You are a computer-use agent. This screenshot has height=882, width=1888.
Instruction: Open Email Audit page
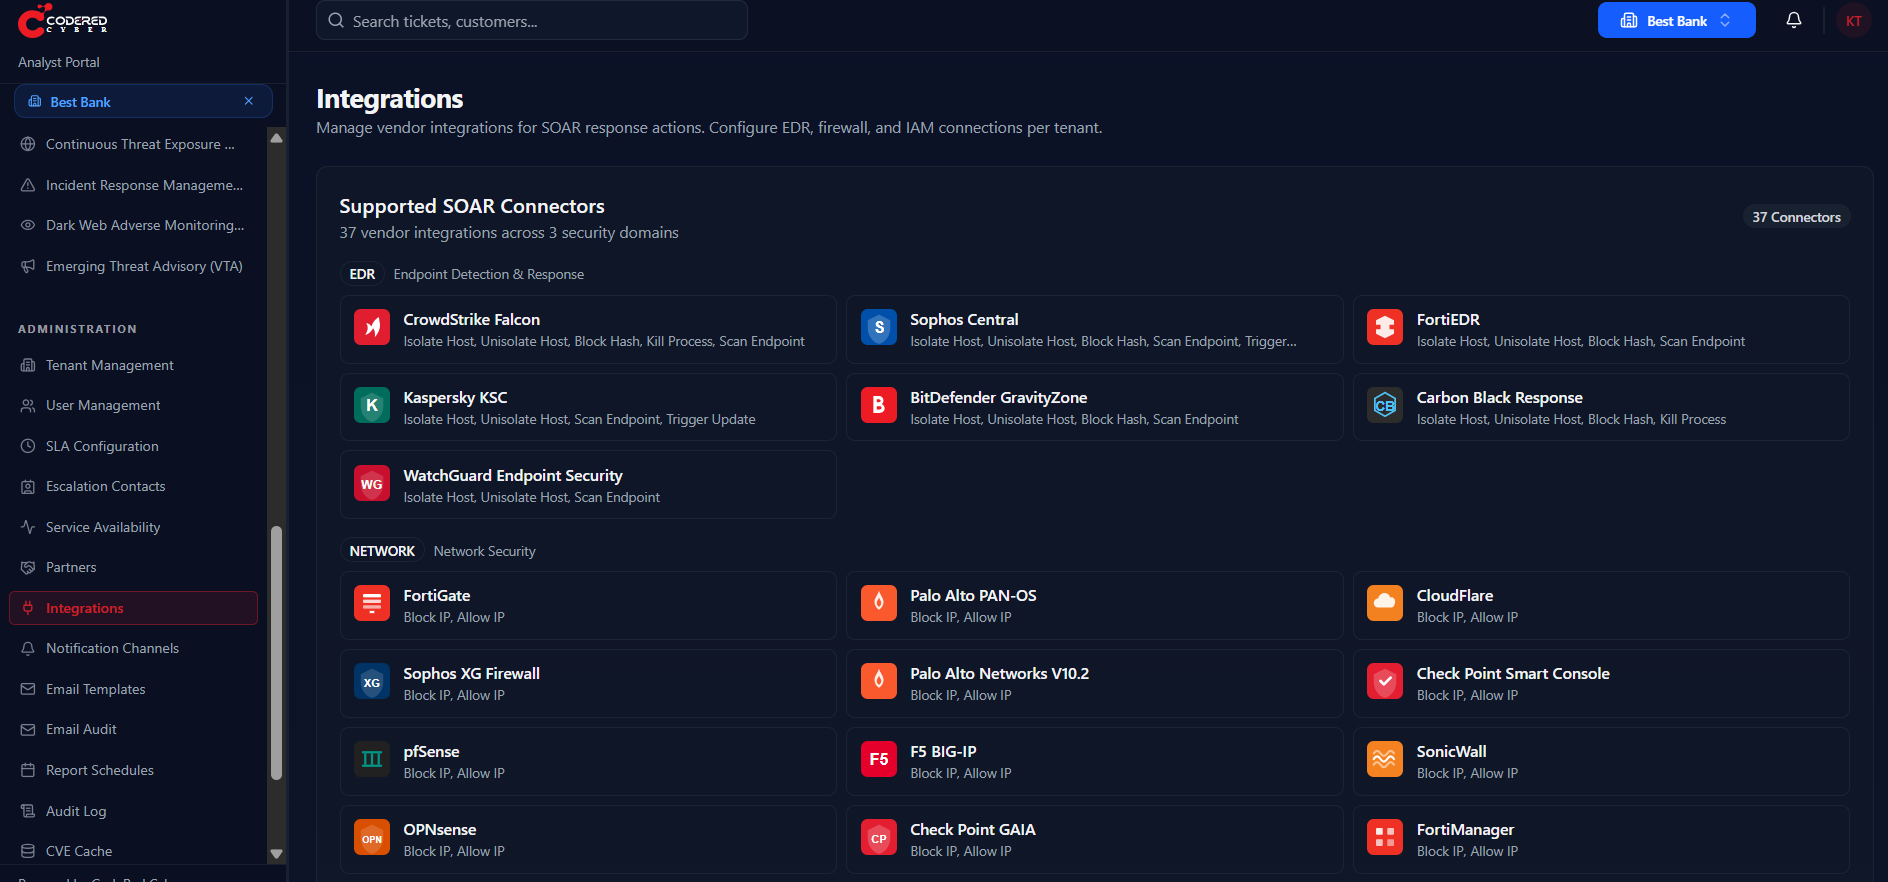pyautogui.click(x=134, y=729)
